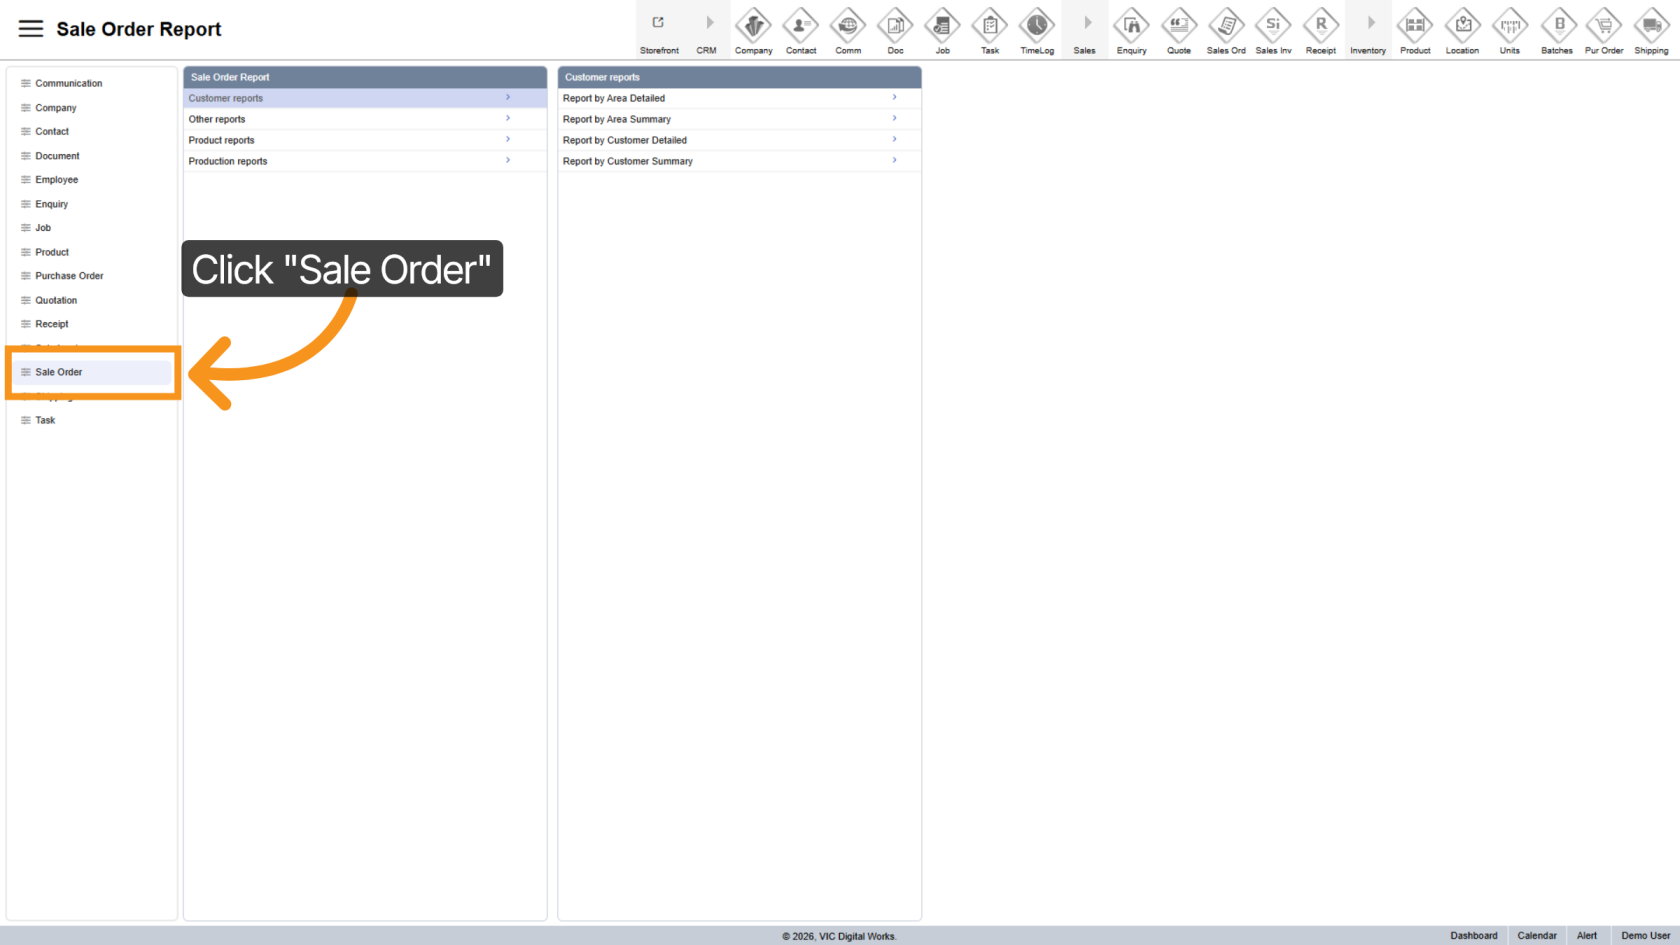Open Dashboard from the footer bar

point(1474,936)
